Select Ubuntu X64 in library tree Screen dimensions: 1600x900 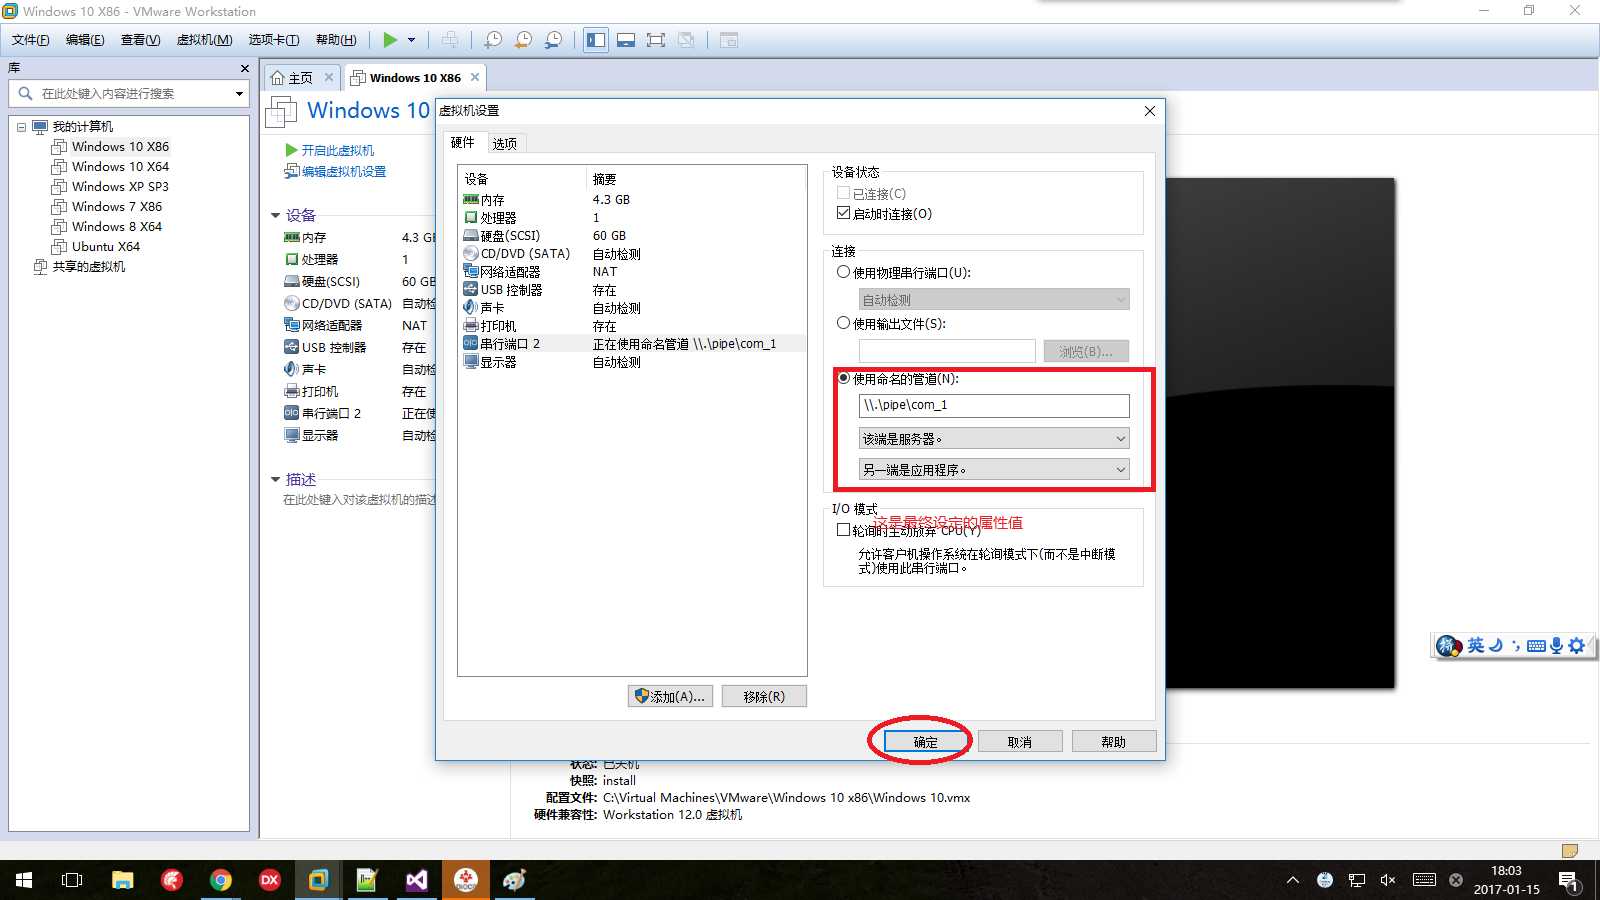(106, 246)
